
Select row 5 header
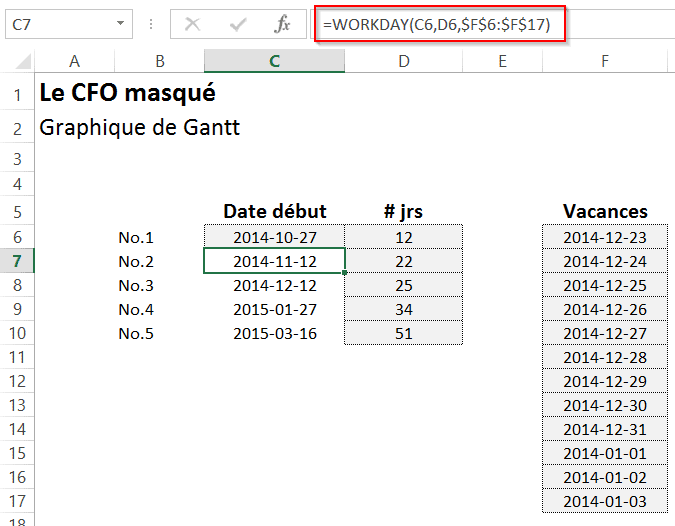pos(17,212)
